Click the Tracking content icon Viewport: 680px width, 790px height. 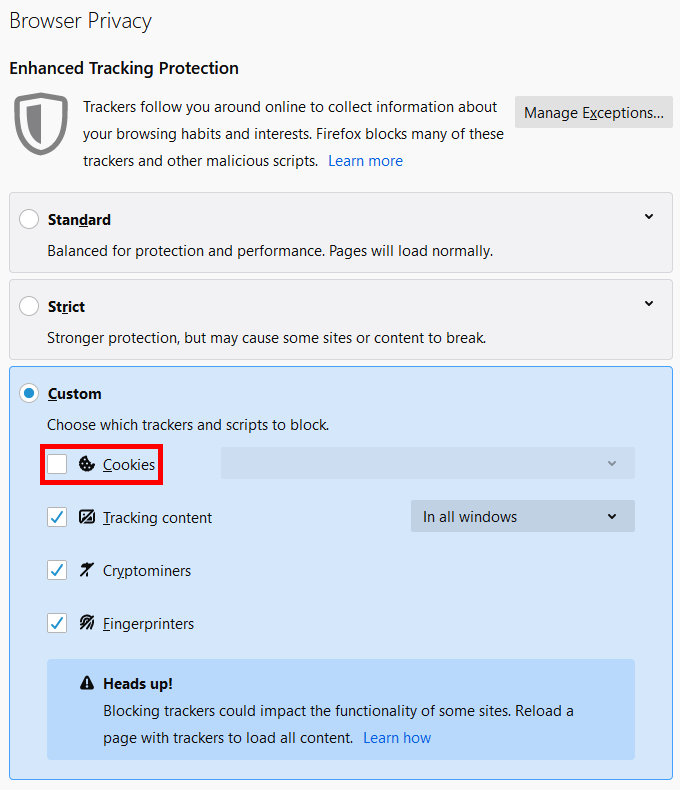click(87, 517)
